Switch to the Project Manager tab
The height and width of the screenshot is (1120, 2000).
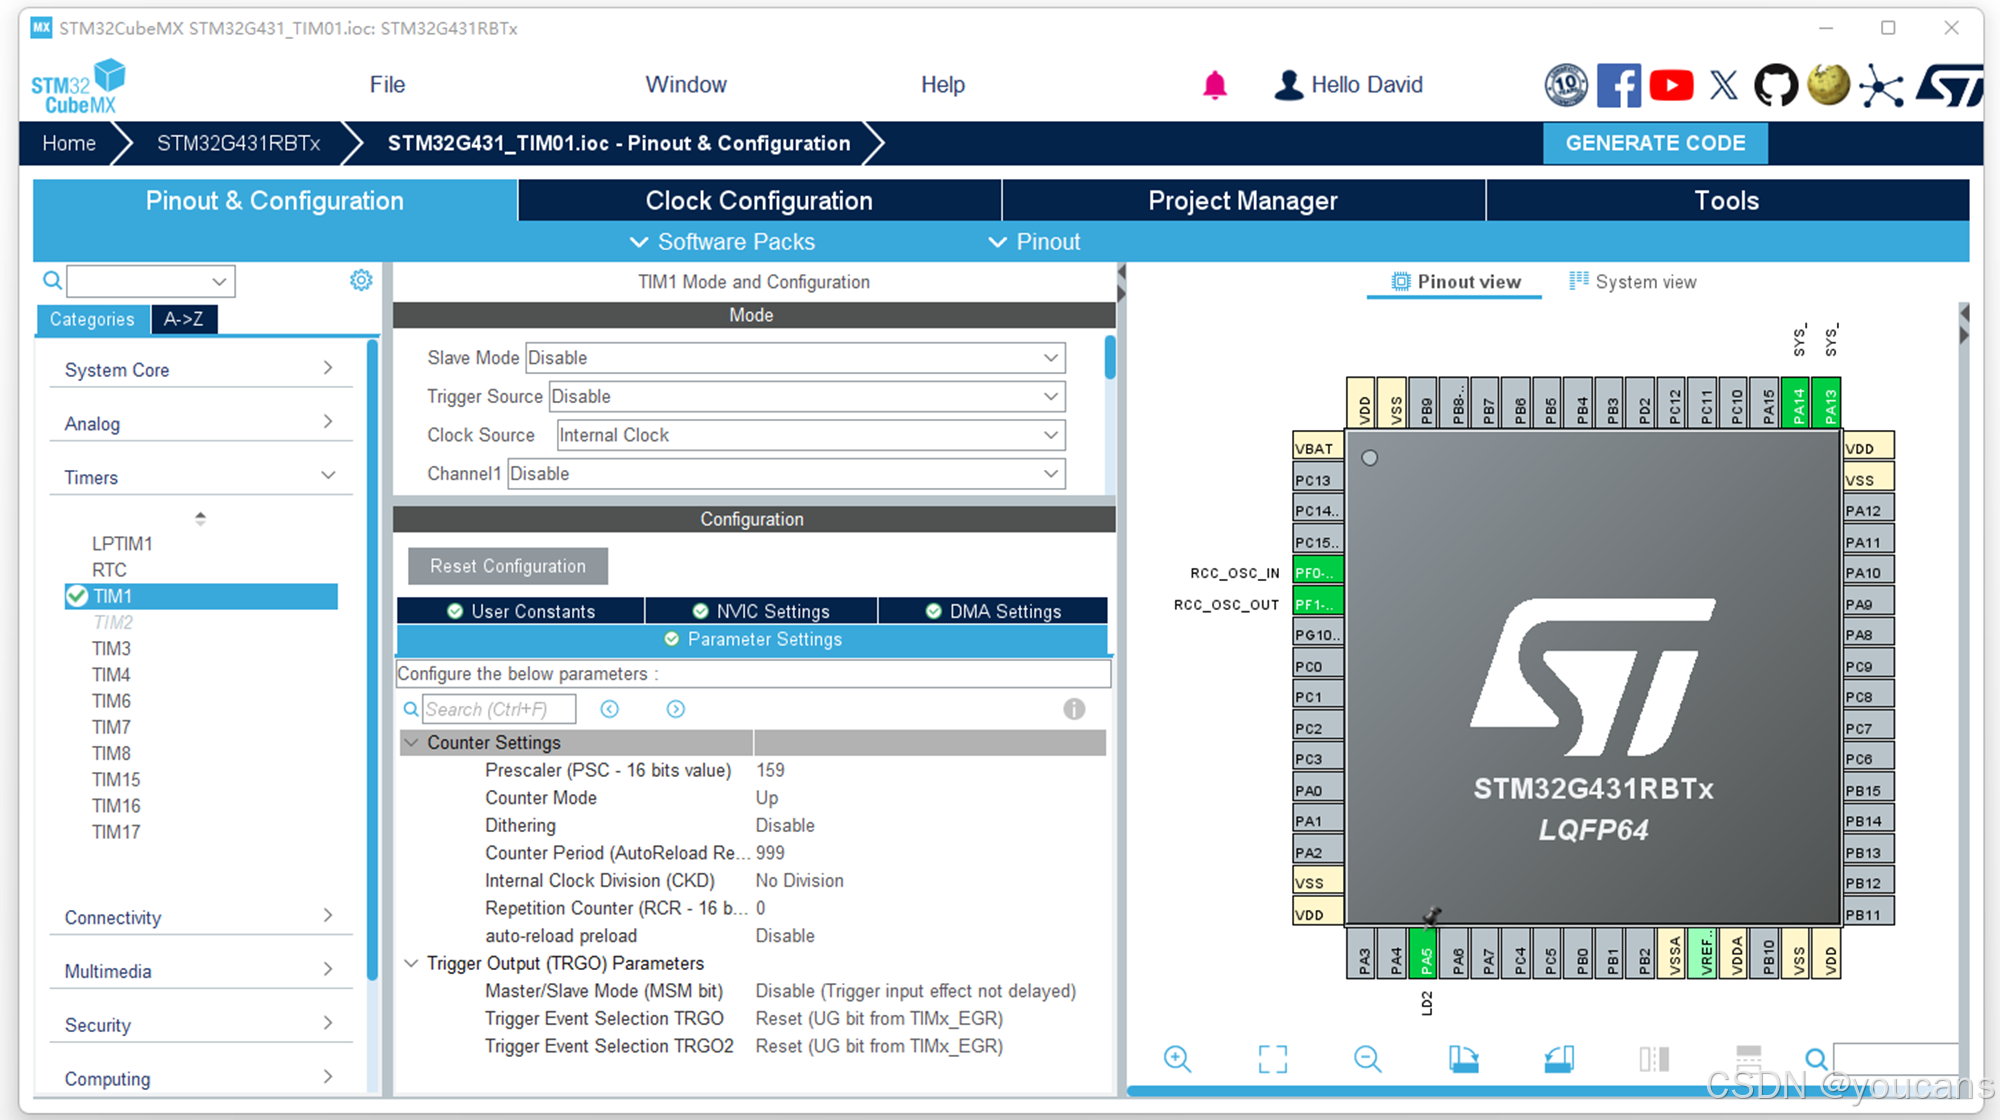(1243, 201)
